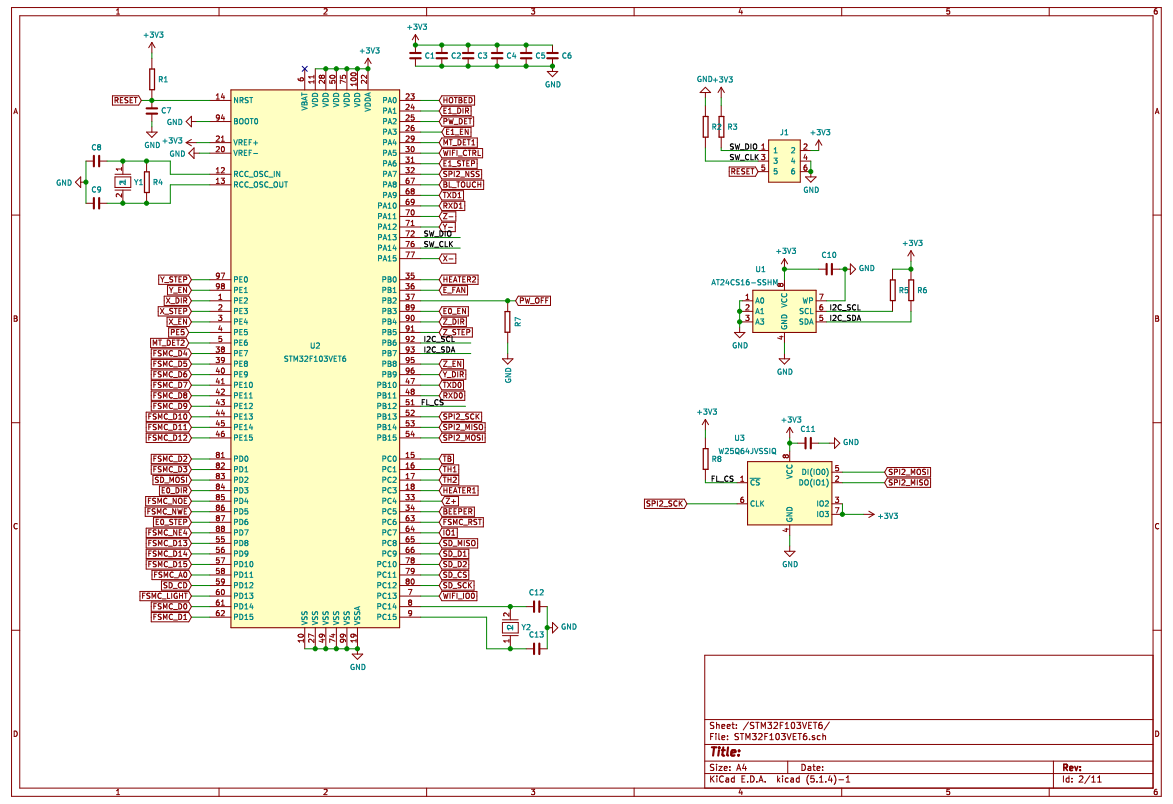
Task: Click the FSMC_A0 label on PD11
Action: tap(171, 575)
